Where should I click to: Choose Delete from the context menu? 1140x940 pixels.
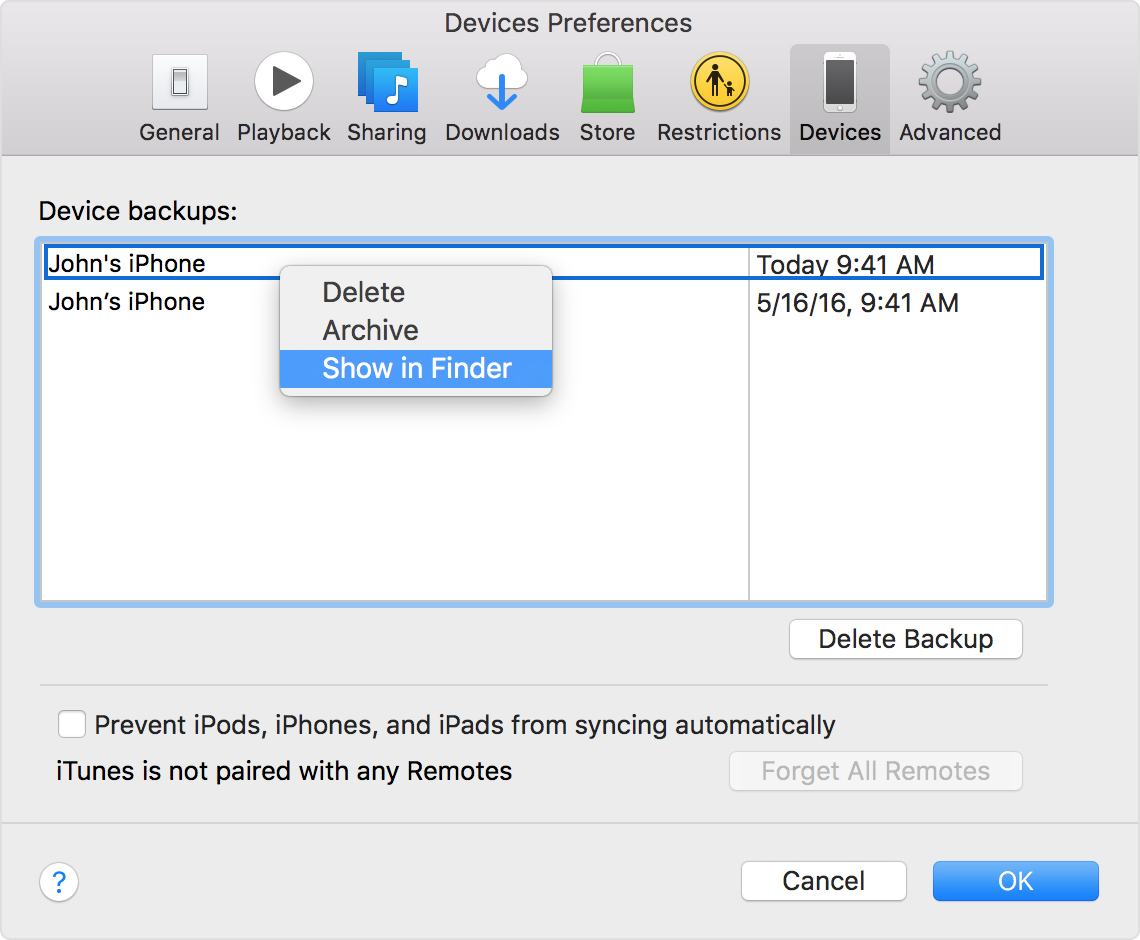point(364,292)
